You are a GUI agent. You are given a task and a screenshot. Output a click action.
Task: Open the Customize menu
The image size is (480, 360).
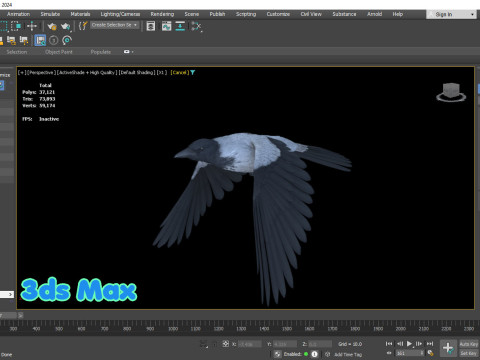click(278, 14)
